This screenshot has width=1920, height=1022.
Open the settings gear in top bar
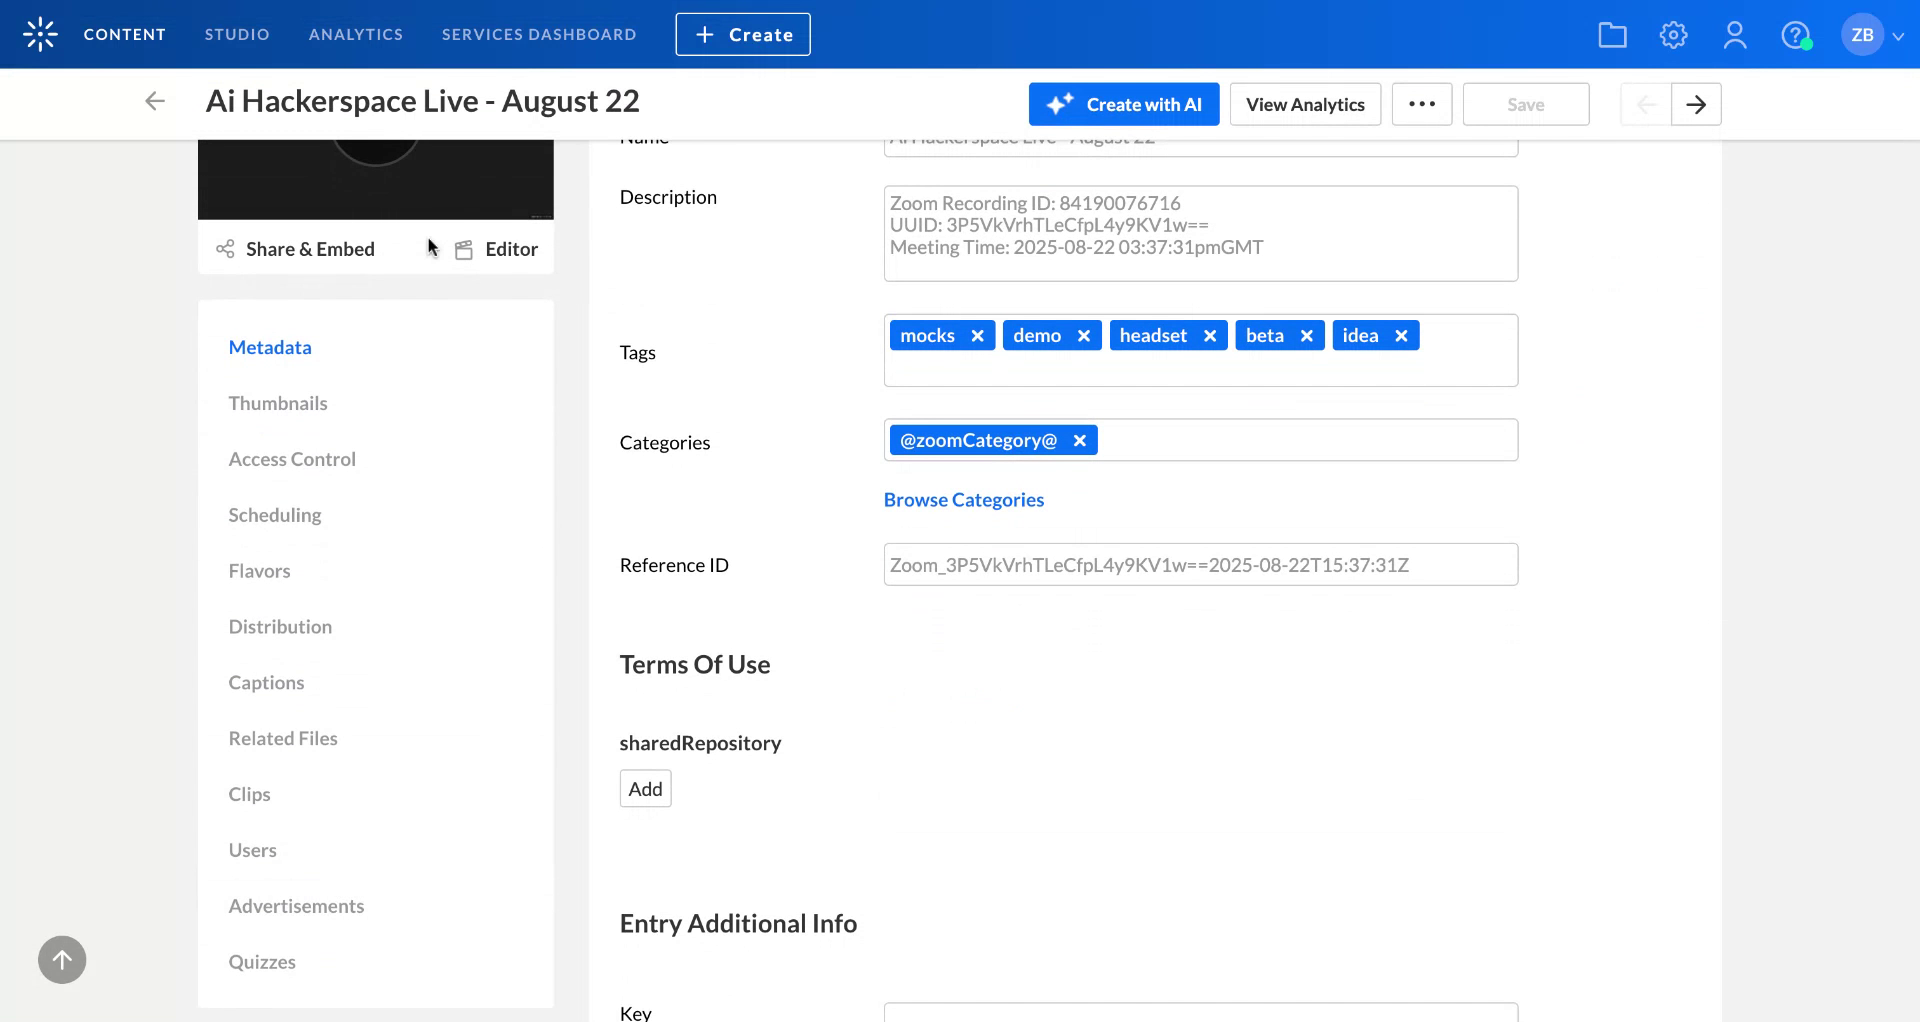tap(1673, 34)
